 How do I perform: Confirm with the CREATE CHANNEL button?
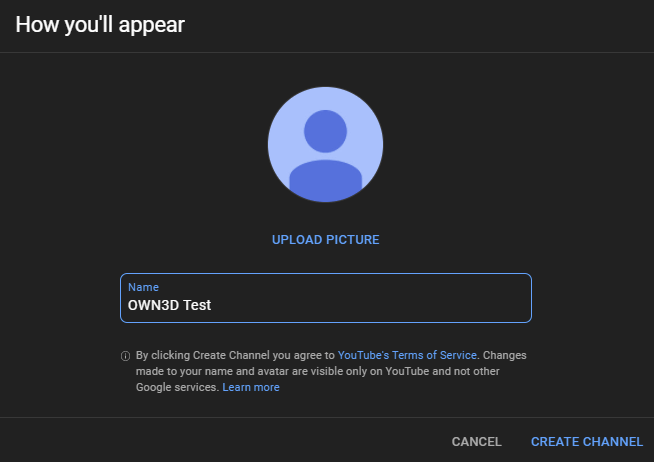pos(586,441)
